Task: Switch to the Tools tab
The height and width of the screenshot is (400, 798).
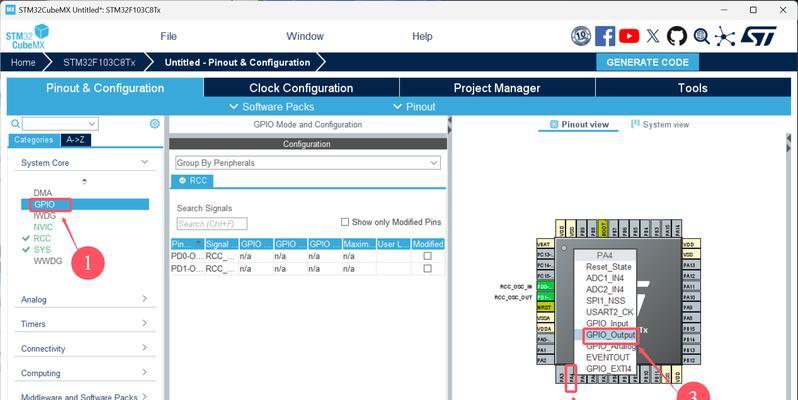Action: (x=693, y=88)
